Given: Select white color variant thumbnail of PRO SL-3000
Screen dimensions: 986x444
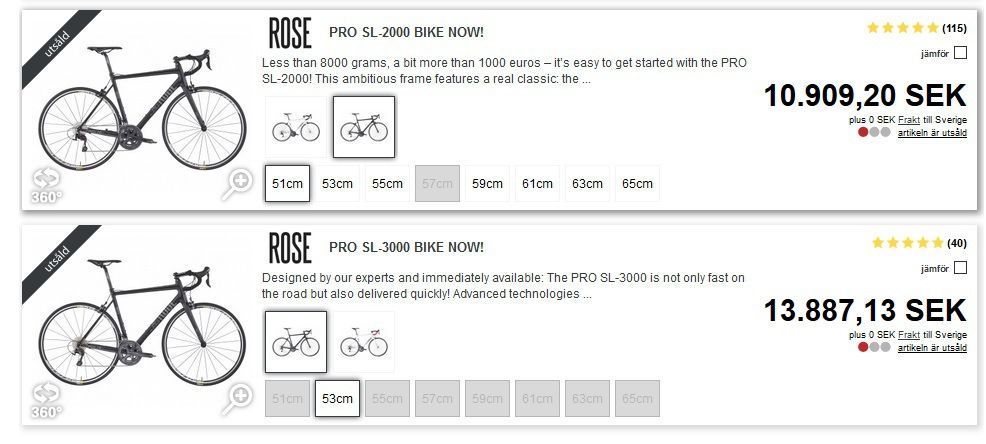Looking at the screenshot, I should coord(364,342).
